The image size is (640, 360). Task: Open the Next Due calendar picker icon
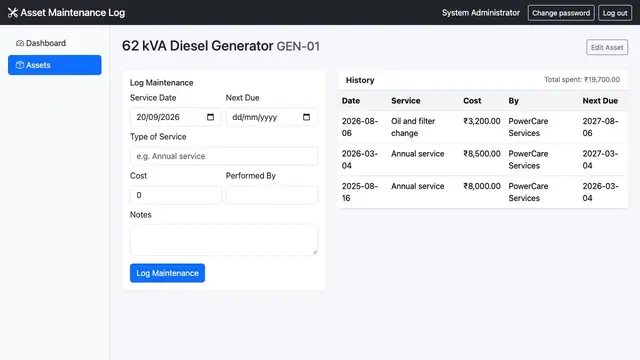coord(306,117)
